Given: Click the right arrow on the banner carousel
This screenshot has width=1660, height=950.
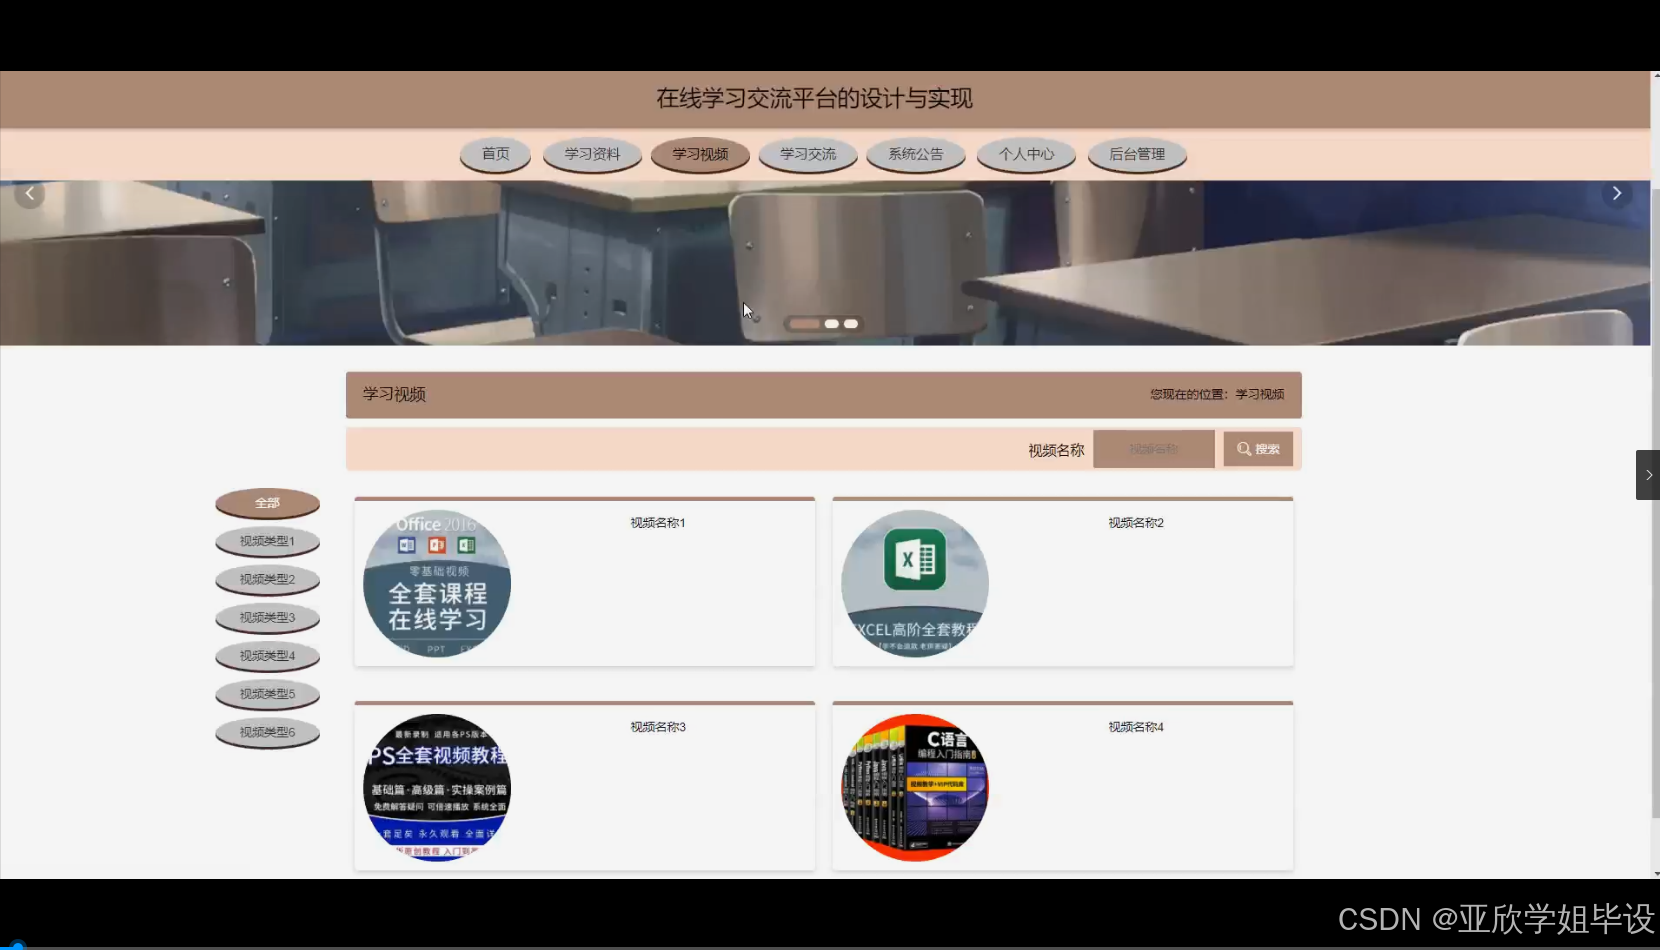Looking at the screenshot, I should [1617, 192].
